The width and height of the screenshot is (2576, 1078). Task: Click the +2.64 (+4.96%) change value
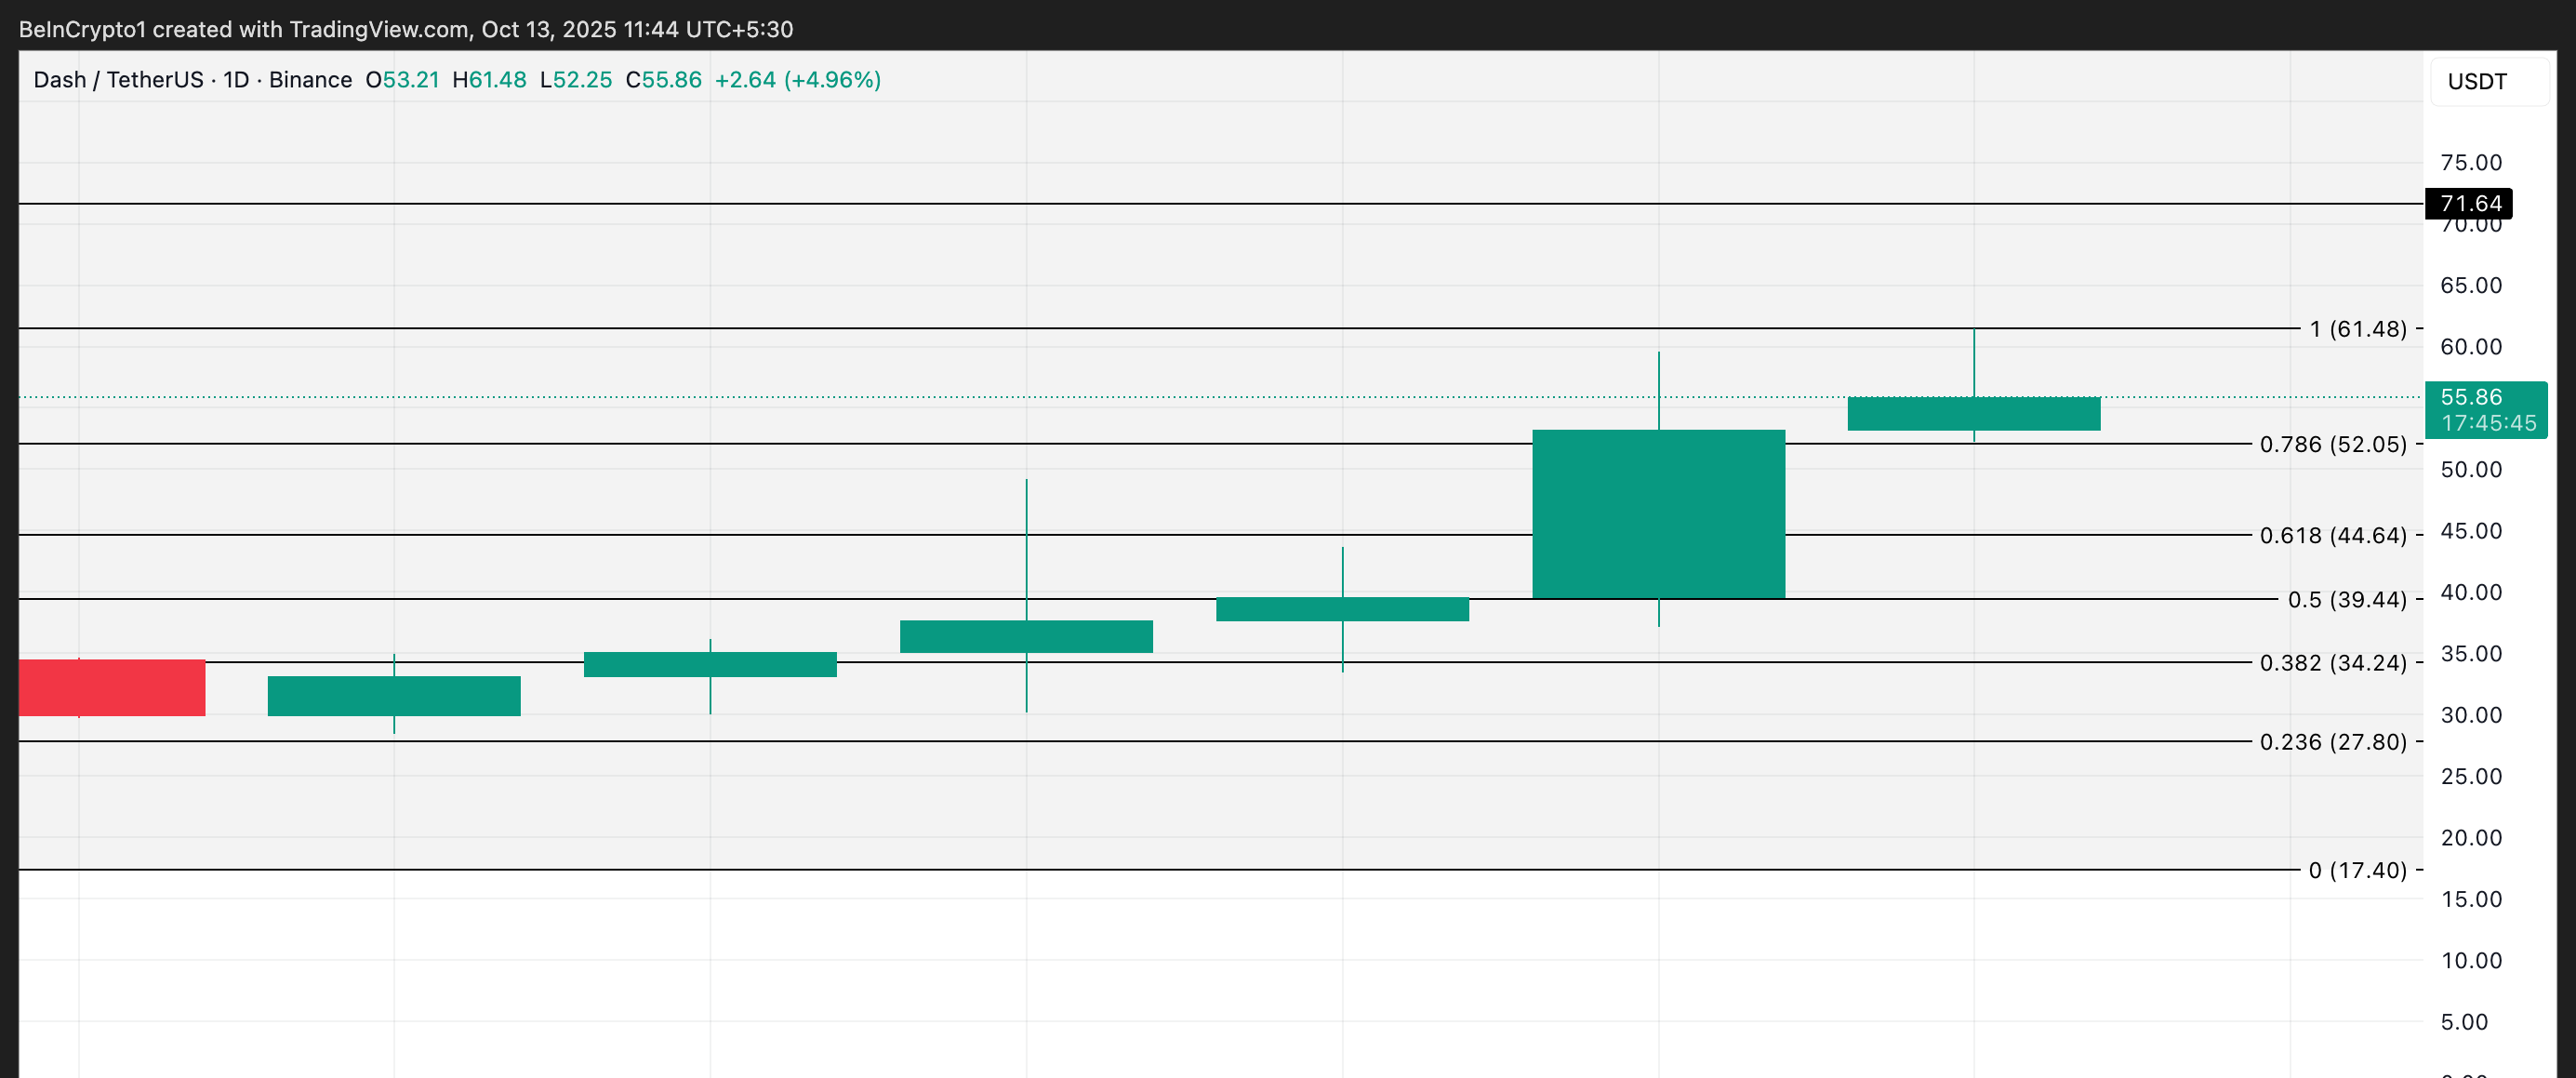click(x=797, y=80)
